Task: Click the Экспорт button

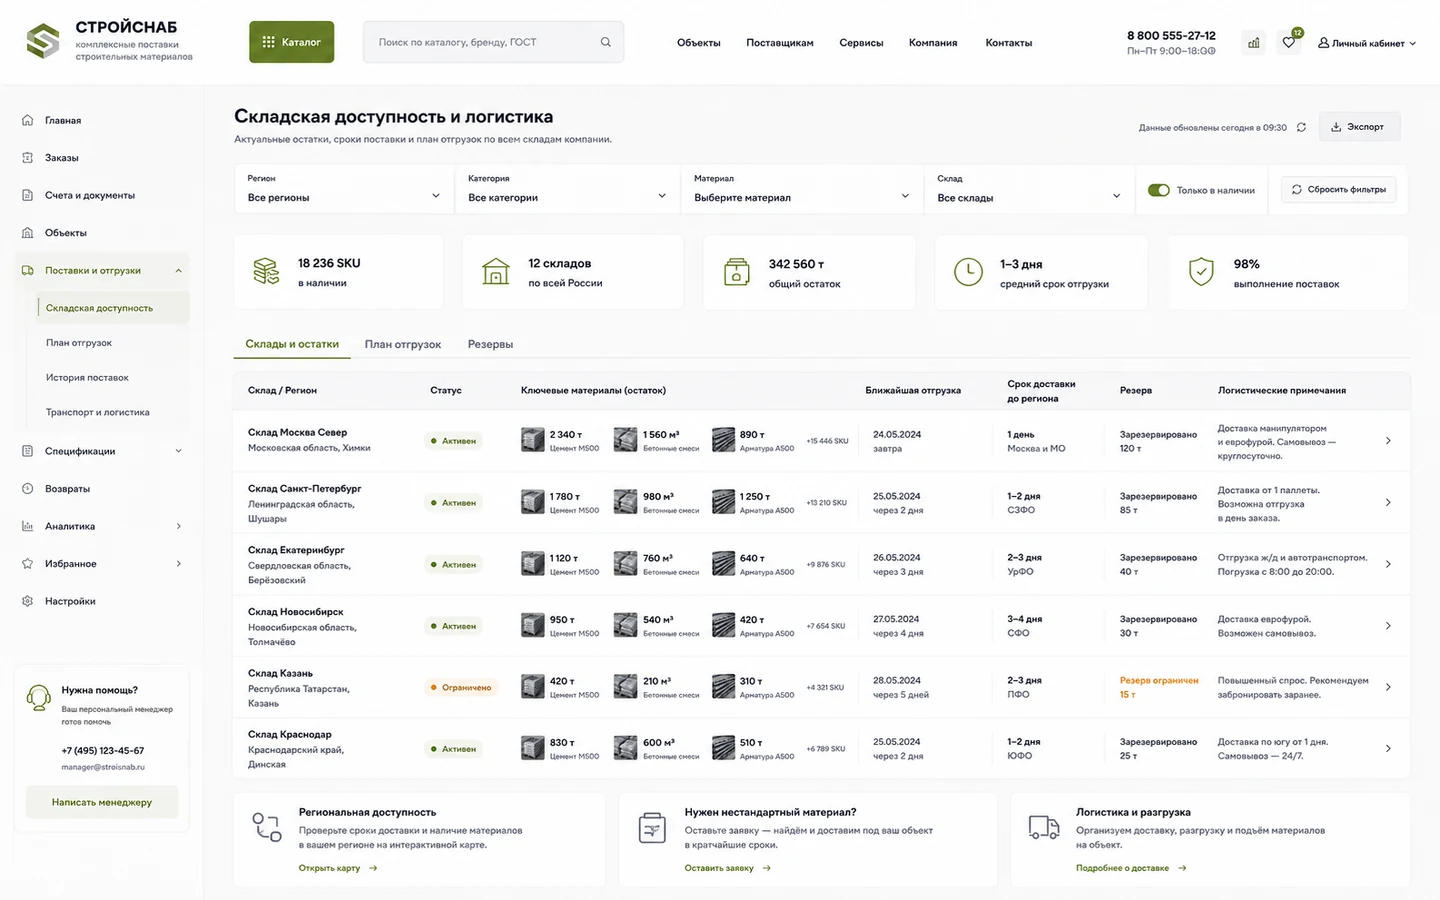Action: pos(1359,127)
